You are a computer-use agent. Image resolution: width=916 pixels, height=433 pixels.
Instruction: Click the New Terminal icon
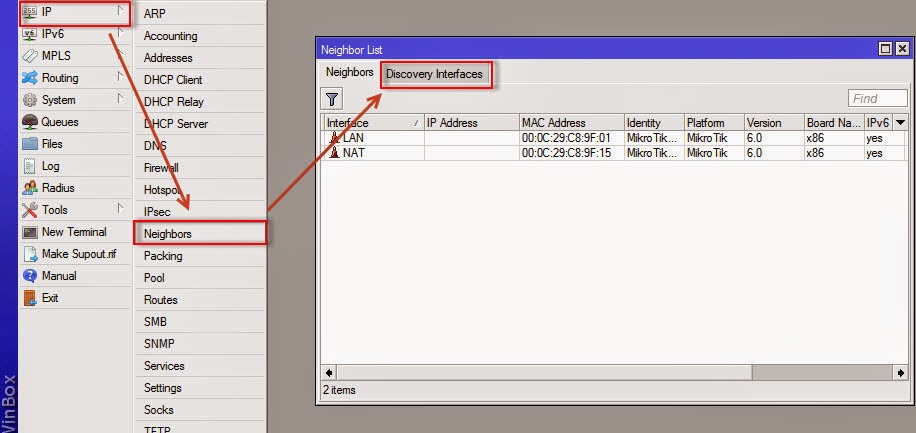pos(30,232)
